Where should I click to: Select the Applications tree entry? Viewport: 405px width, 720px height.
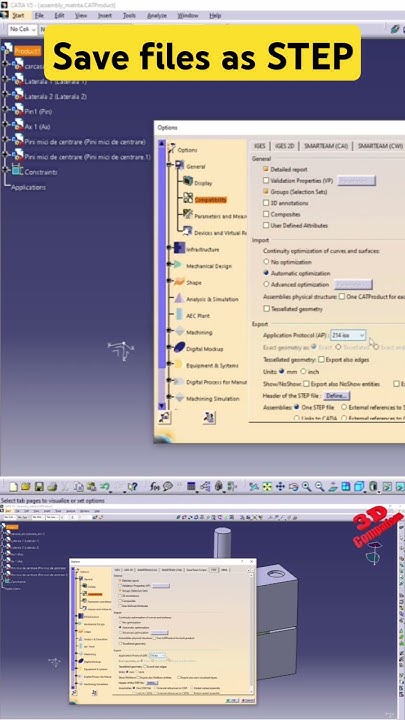click(28, 187)
